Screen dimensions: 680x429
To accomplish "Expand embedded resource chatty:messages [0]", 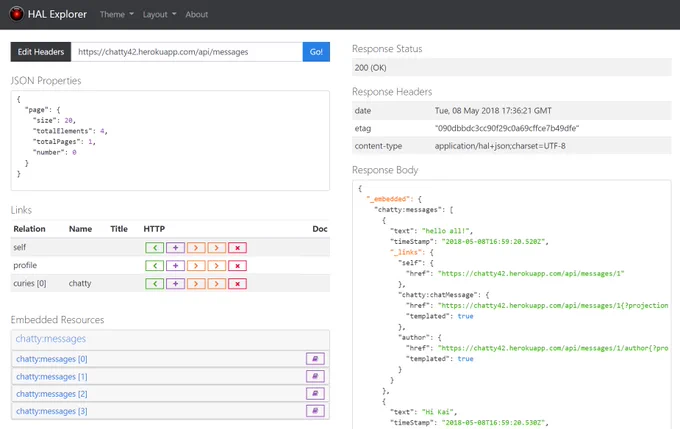I will click(52, 359).
